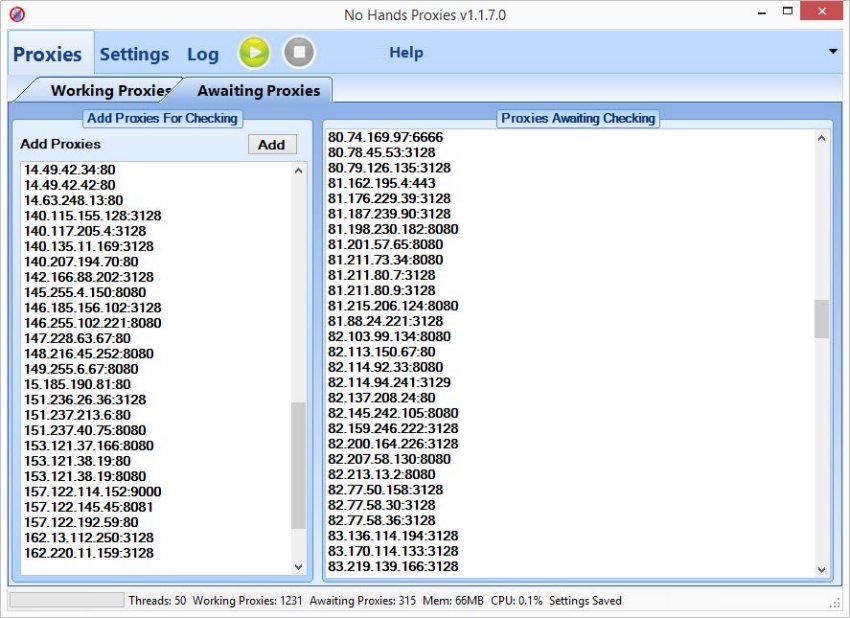Click the grey Stop button
The height and width of the screenshot is (618, 850).
[299, 52]
